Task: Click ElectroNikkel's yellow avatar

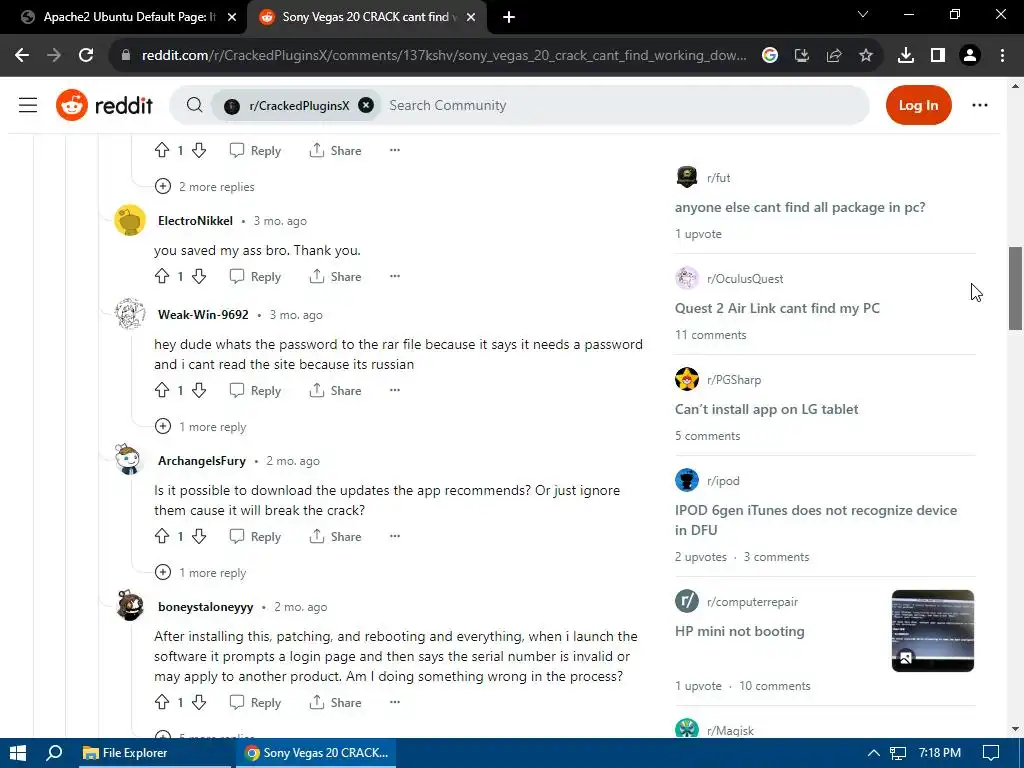Action: pos(129,220)
